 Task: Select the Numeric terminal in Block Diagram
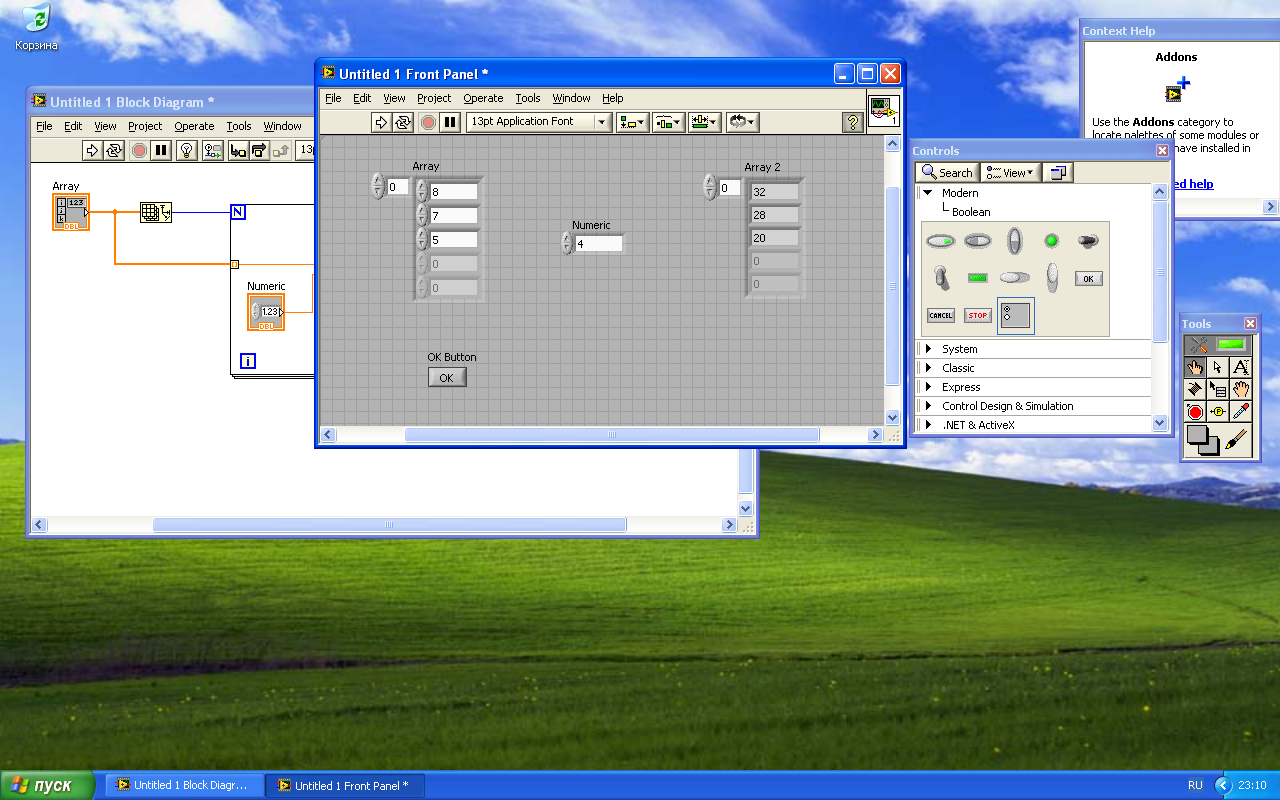pos(266,312)
